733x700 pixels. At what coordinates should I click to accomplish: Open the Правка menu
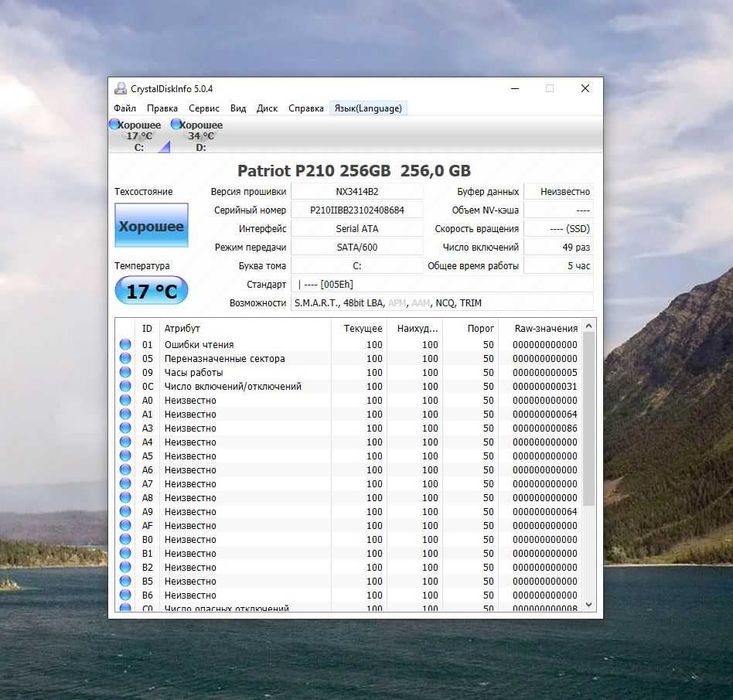pyautogui.click(x=162, y=108)
